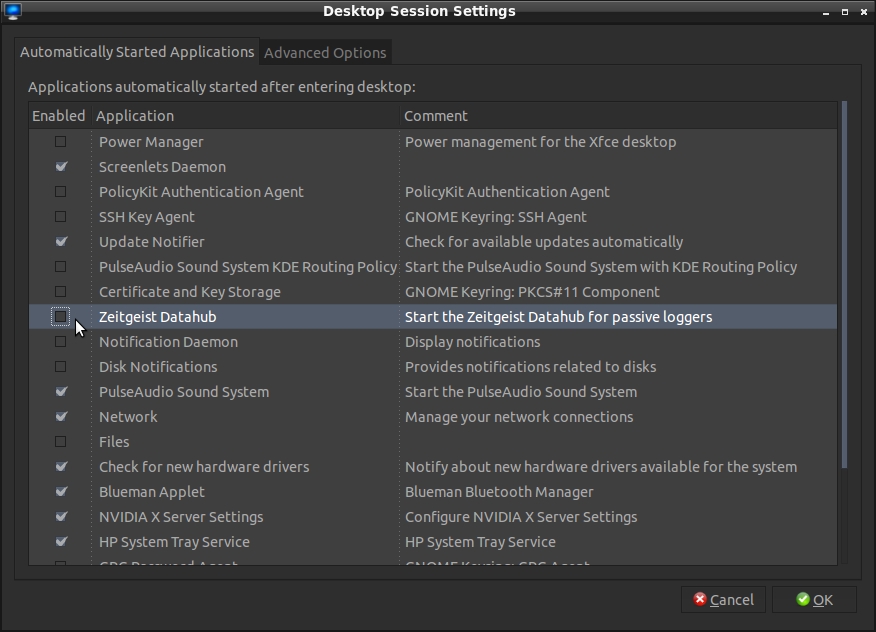Click the Cancel button

pyautogui.click(x=723, y=599)
